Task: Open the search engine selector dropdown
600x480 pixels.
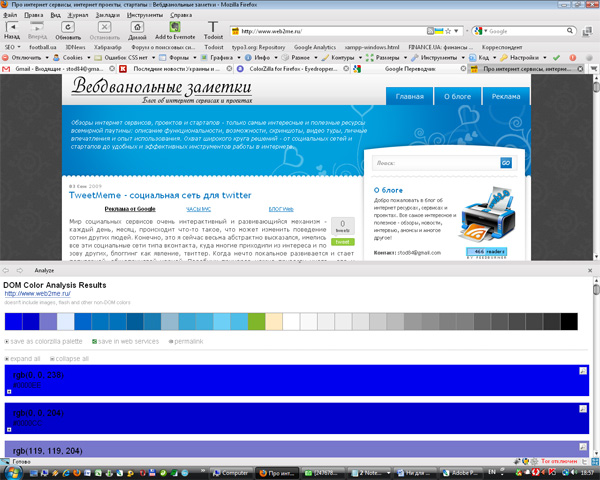Action: coord(486,31)
